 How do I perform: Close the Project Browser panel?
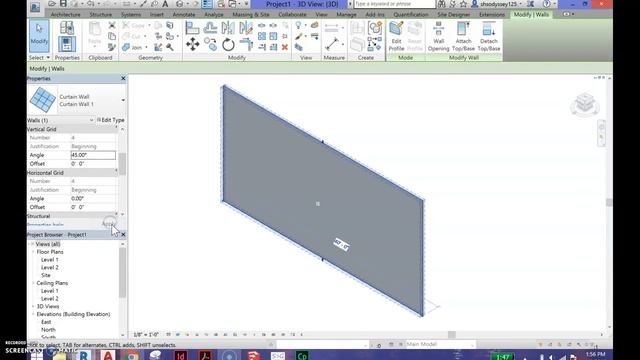tap(123, 235)
